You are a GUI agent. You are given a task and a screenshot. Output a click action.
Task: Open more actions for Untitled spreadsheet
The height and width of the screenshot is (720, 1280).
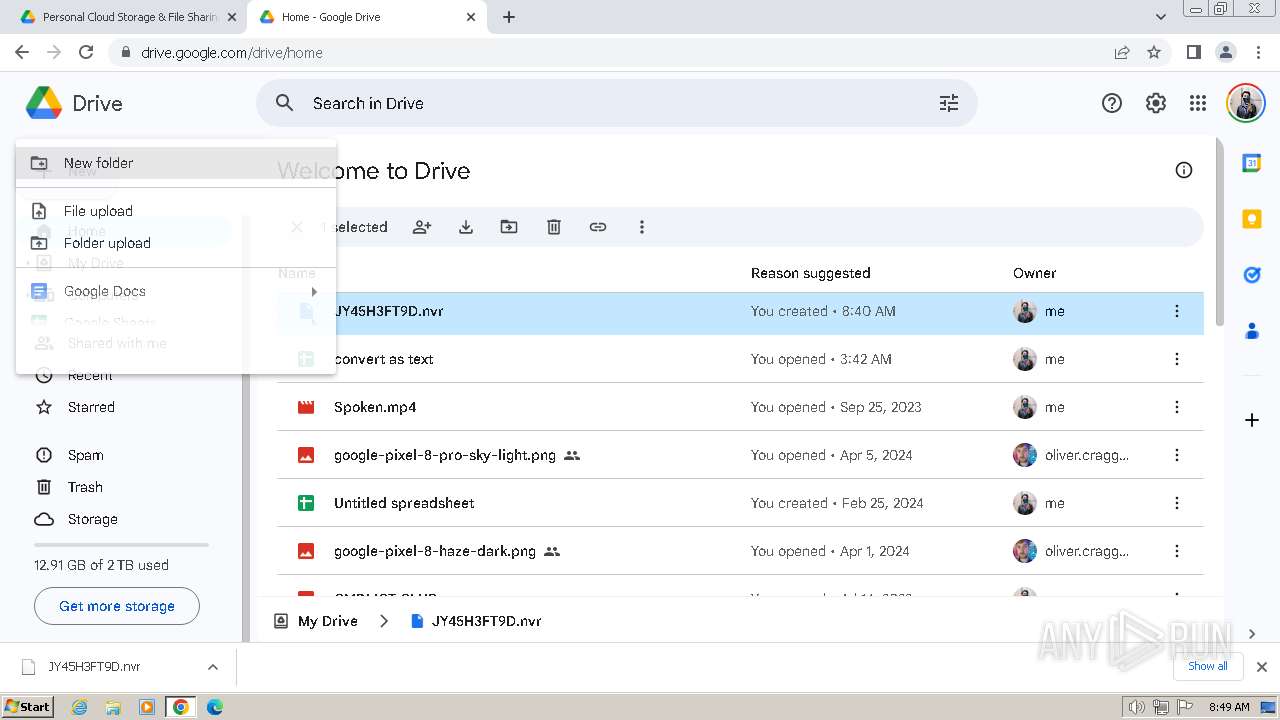[x=1177, y=503]
